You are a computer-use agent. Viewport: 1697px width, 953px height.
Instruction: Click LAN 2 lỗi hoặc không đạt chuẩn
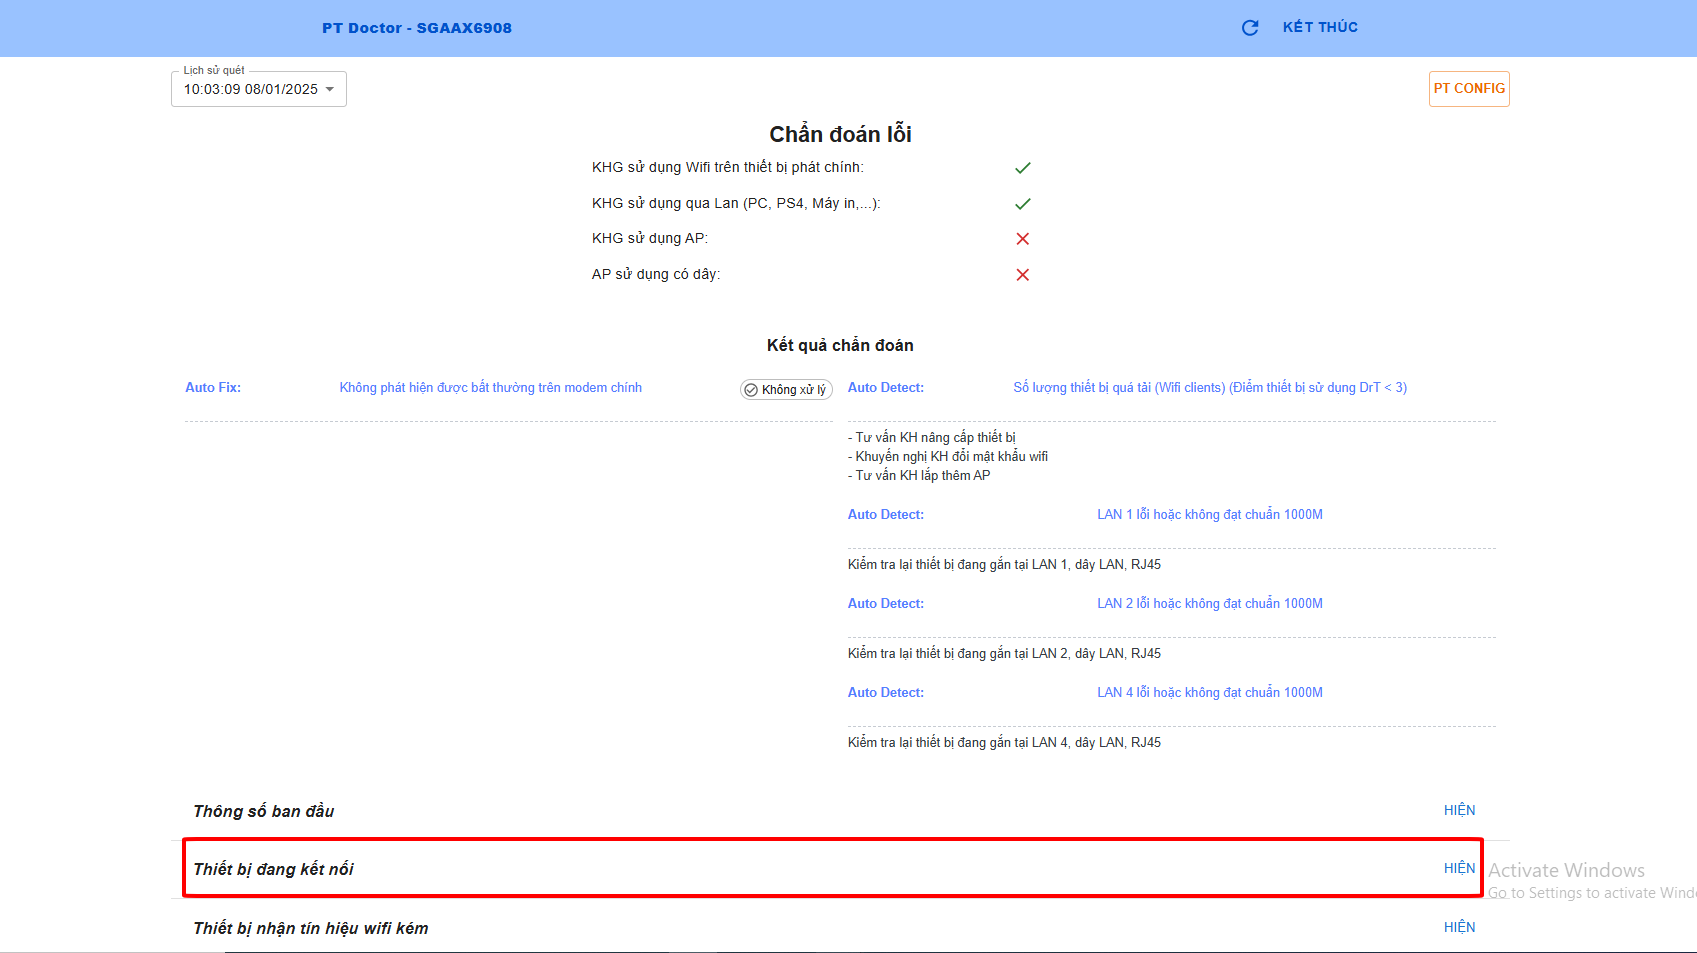tap(1209, 604)
